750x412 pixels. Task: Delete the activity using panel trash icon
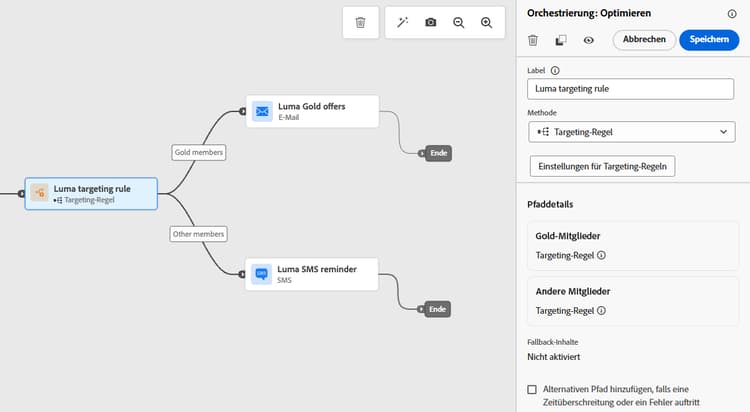click(533, 40)
